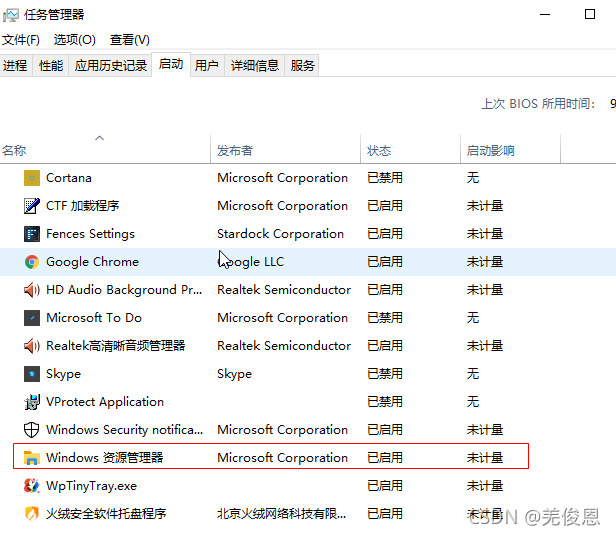Open the 文件(F) menu
The width and height of the screenshot is (616, 535).
(x=21, y=40)
